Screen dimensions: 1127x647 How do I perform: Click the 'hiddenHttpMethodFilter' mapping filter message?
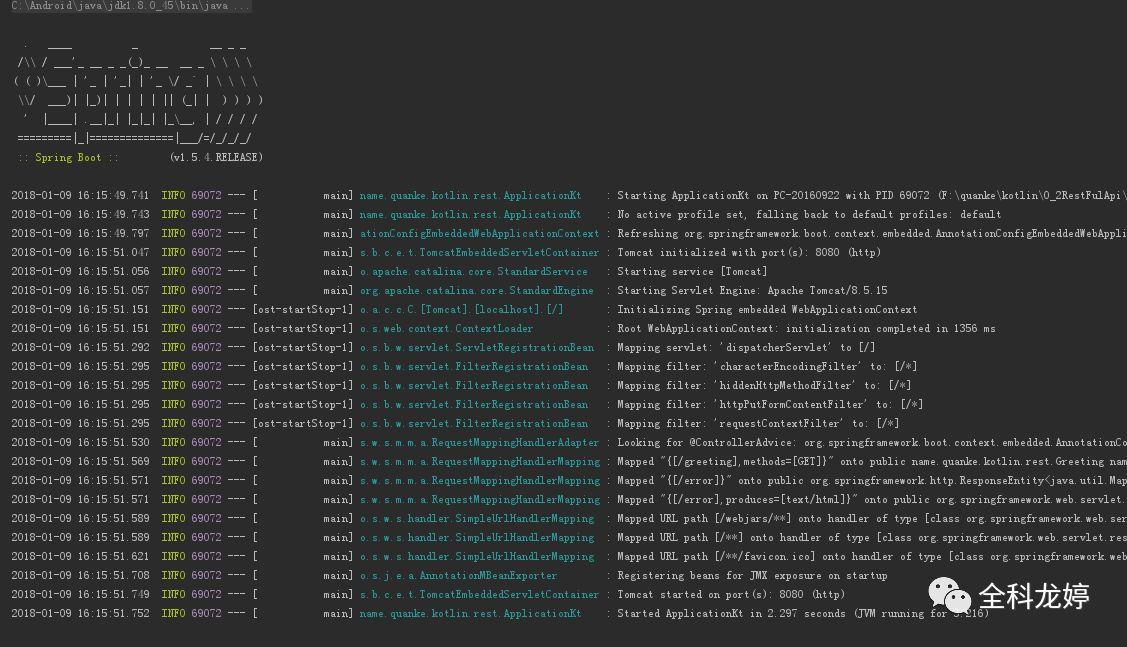coord(764,385)
